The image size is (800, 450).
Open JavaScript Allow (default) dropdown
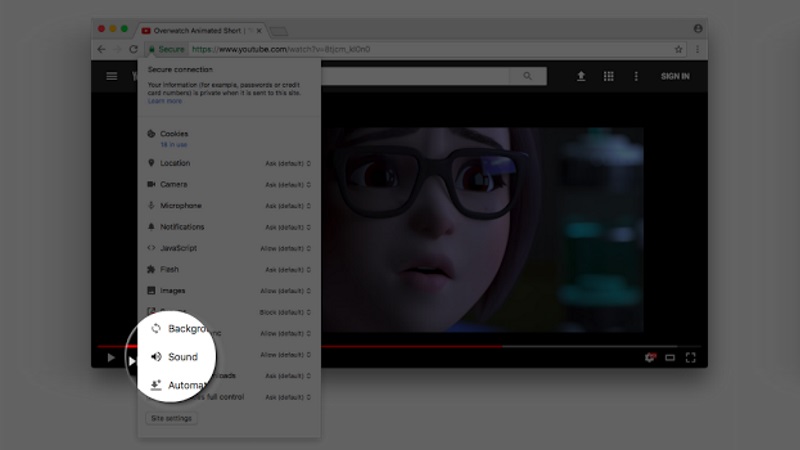click(x=286, y=248)
